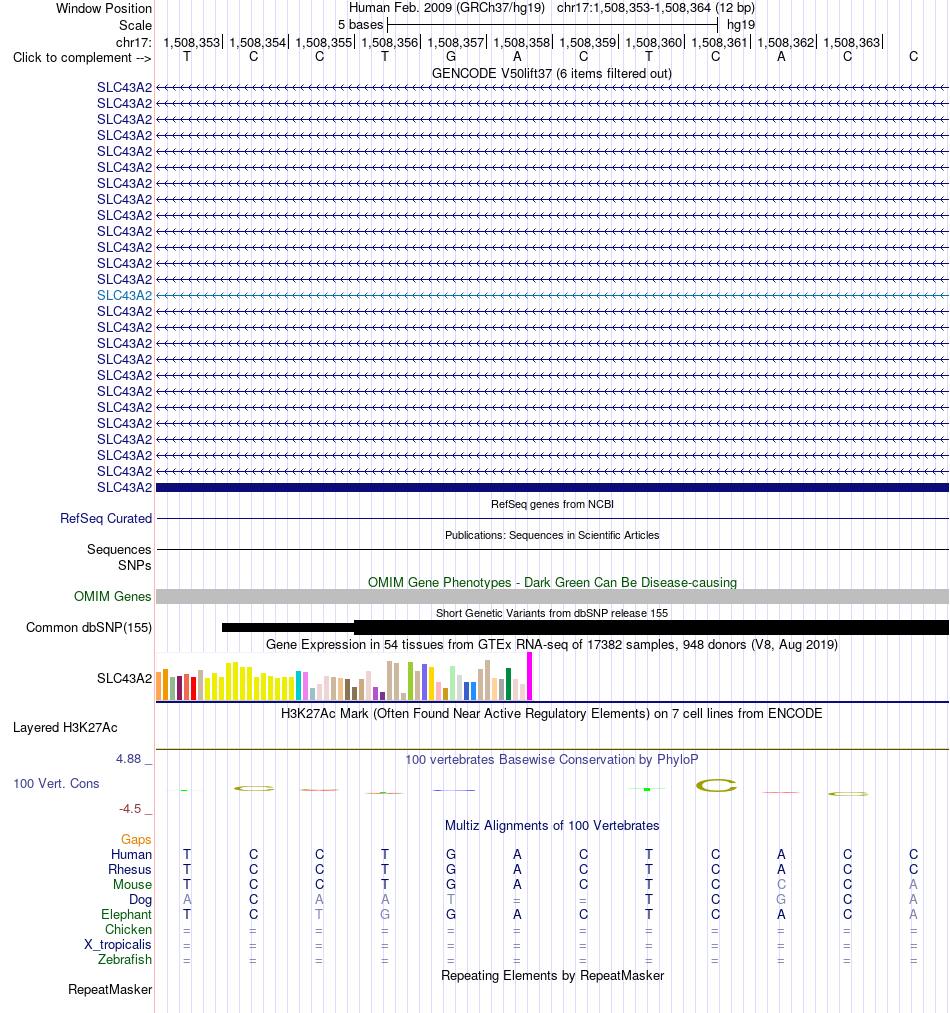
Task: Click the SNPs track label
Action: pyautogui.click(x=134, y=565)
